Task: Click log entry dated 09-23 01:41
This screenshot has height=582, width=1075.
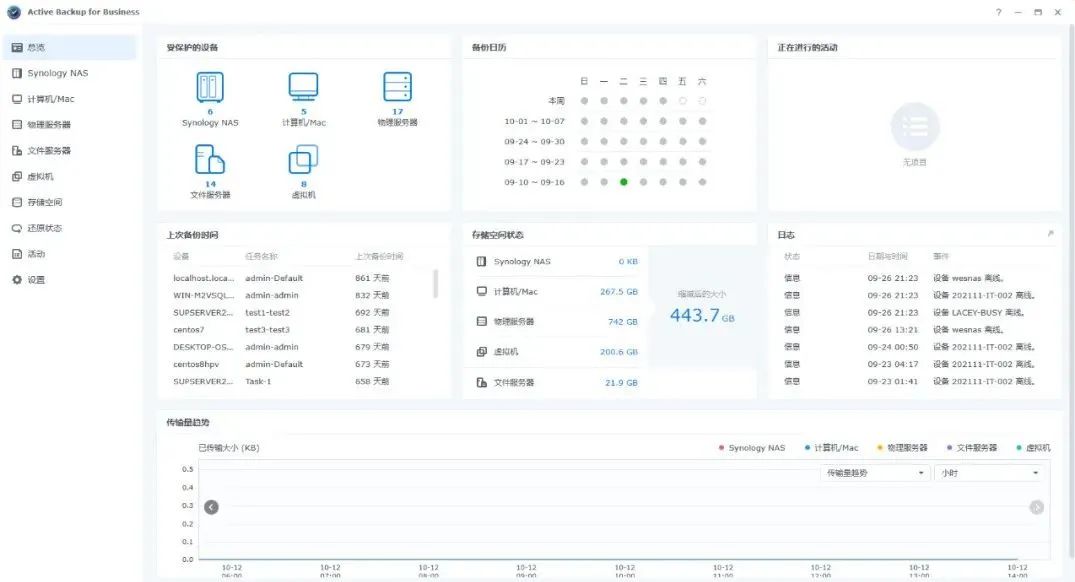Action: click(915, 381)
